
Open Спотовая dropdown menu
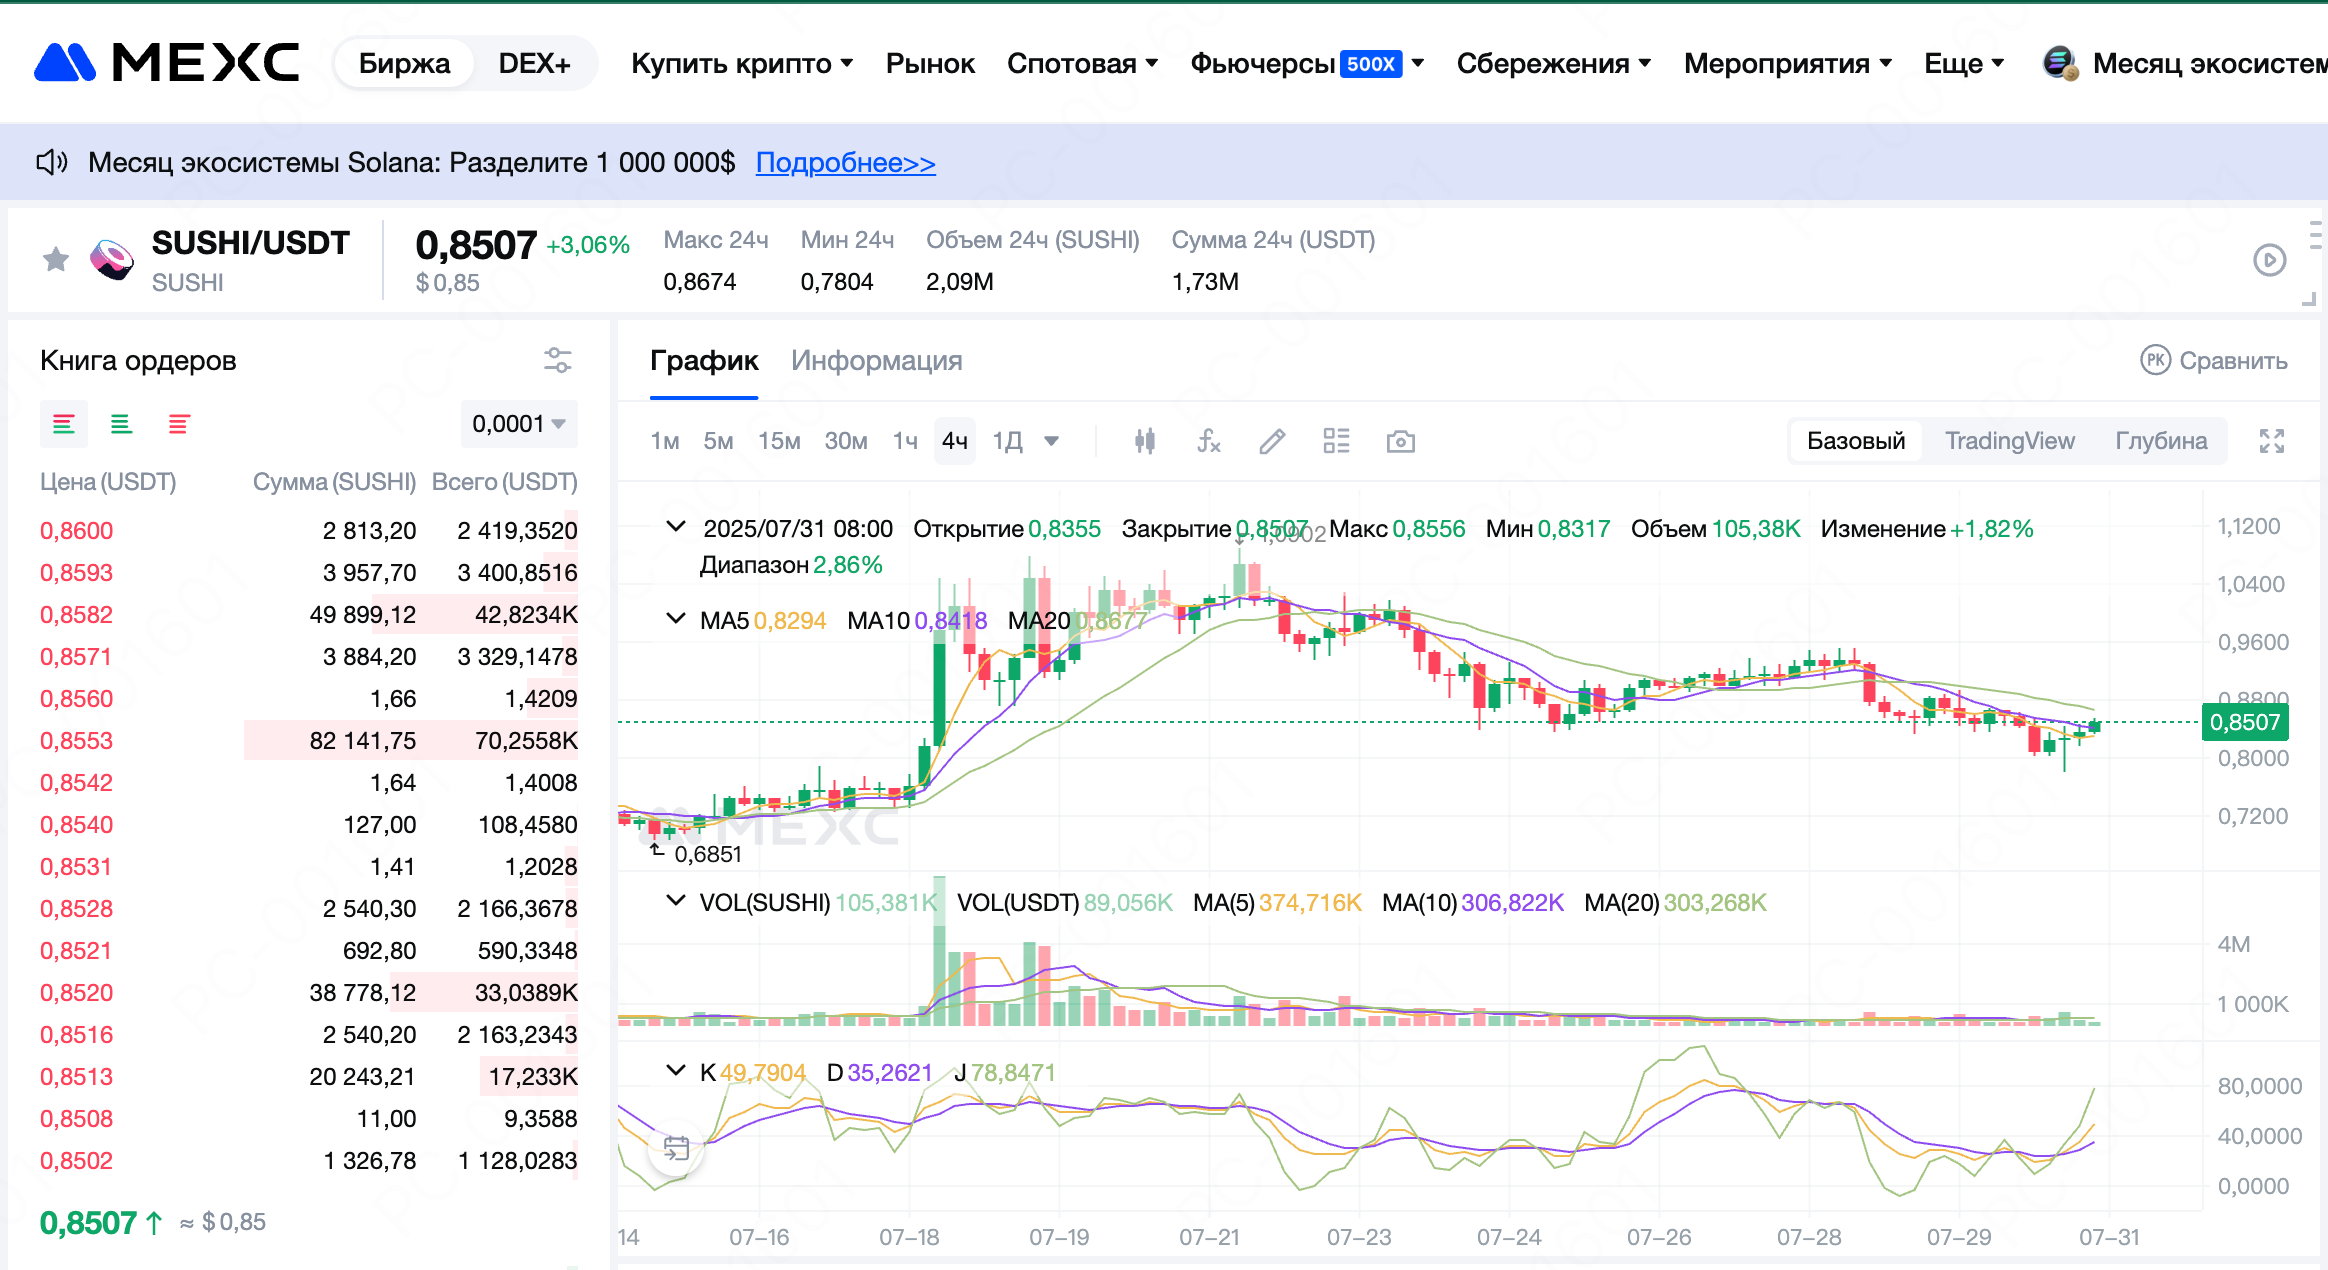tap(1082, 63)
